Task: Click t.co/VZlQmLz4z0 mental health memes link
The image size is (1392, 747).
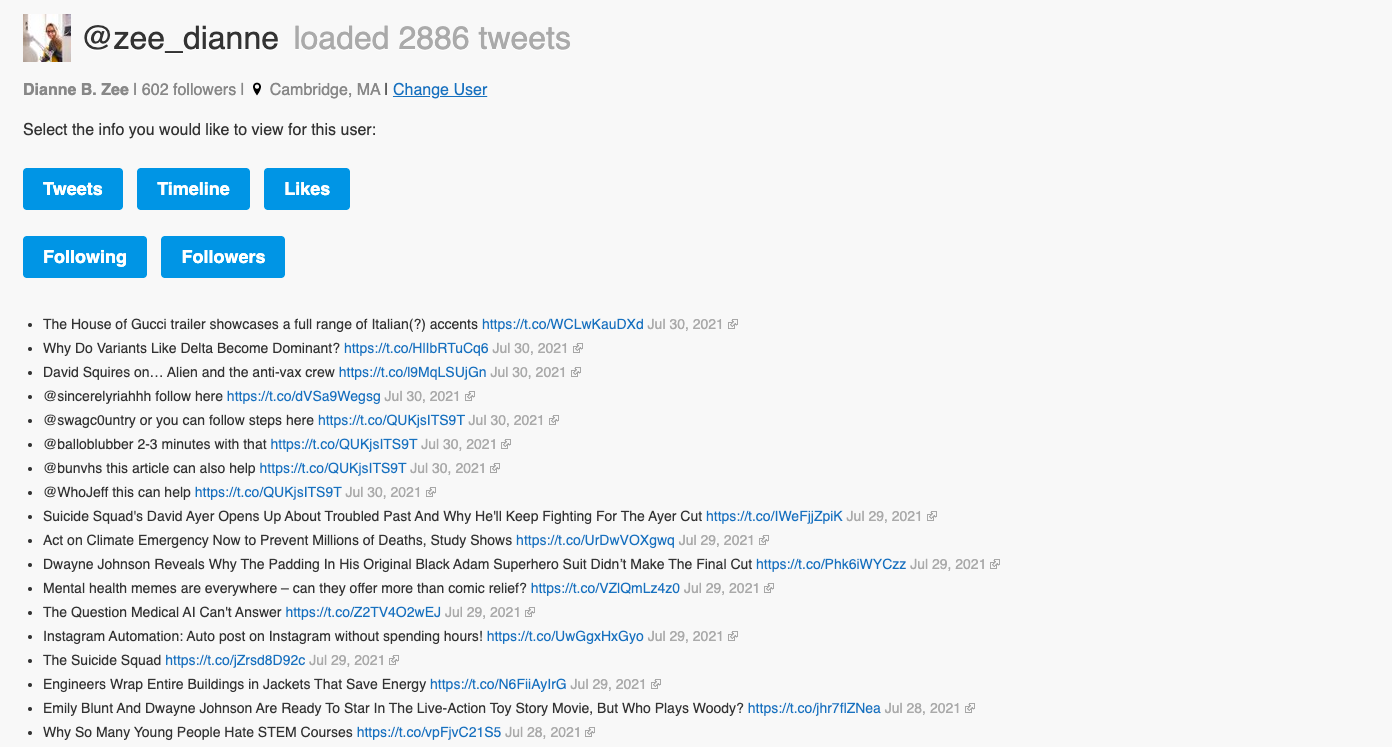Action: [605, 588]
